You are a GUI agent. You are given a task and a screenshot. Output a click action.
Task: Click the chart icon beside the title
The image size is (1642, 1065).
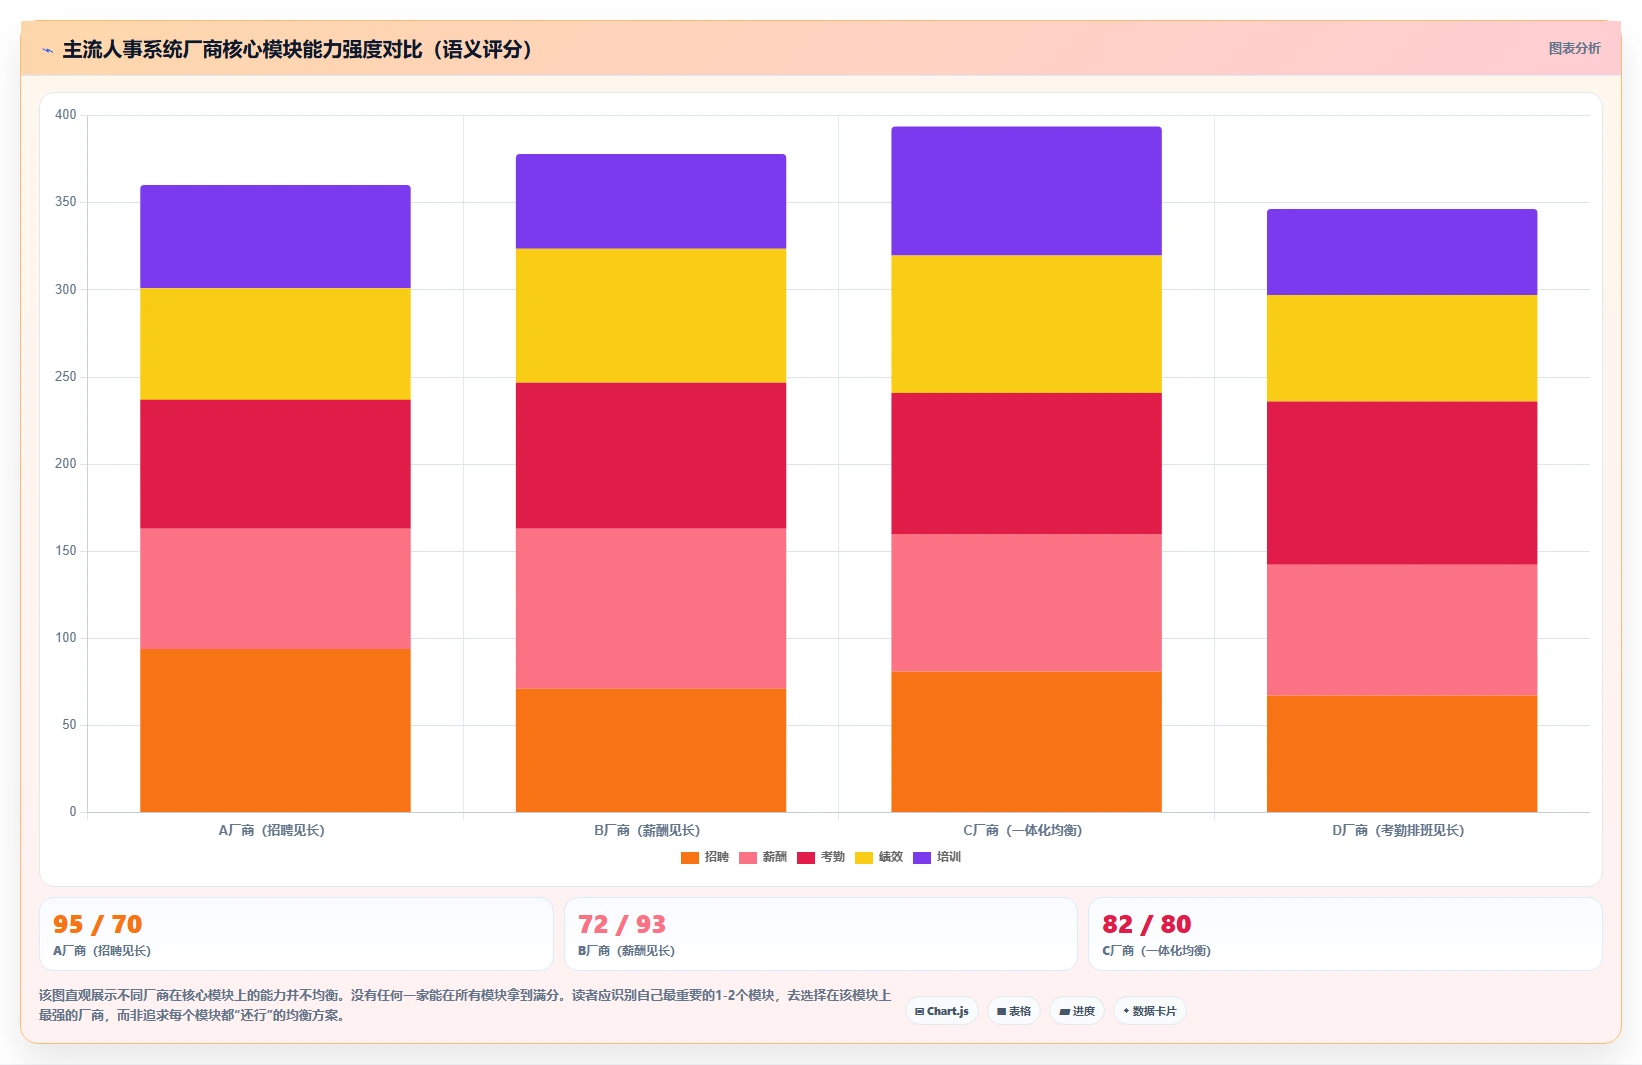tap(47, 50)
